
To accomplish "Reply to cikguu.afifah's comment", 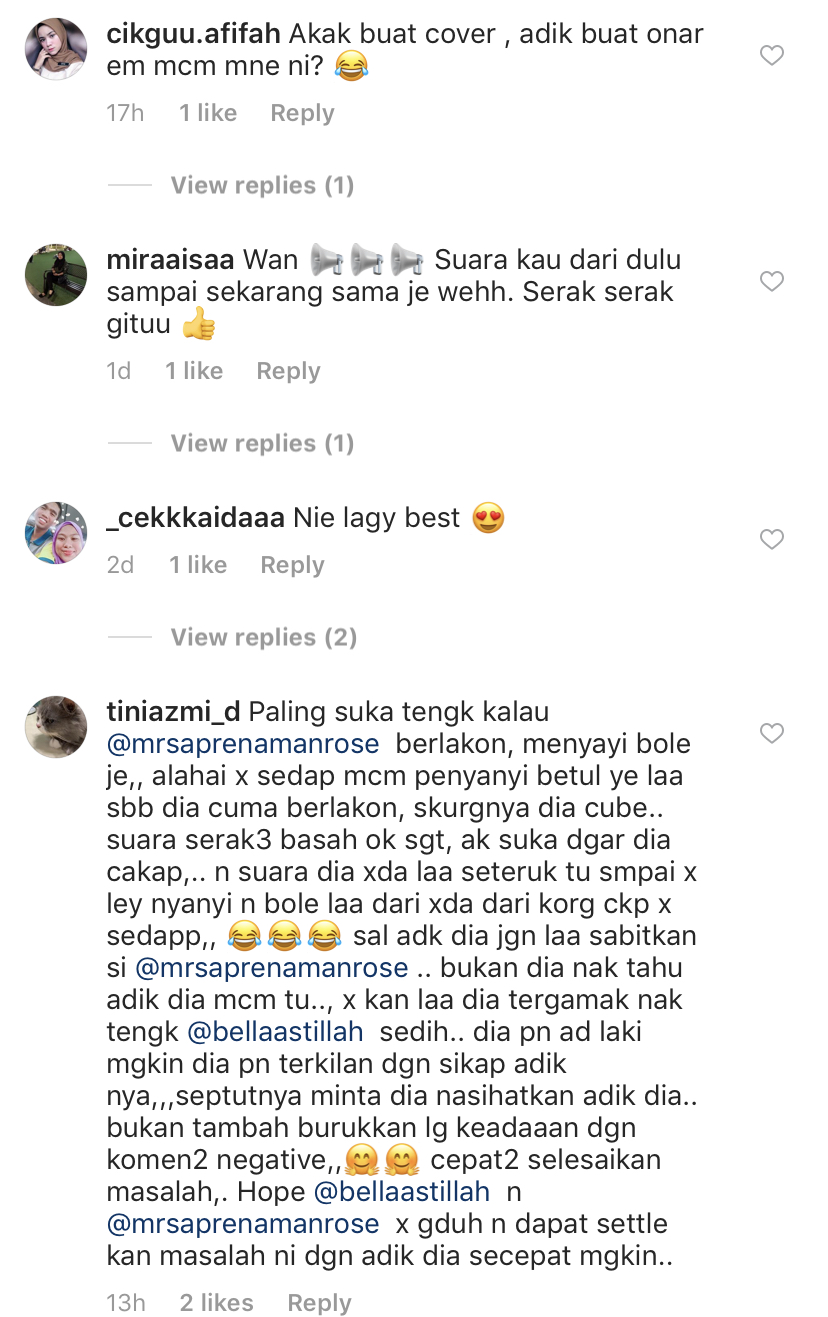I will (302, 113).
